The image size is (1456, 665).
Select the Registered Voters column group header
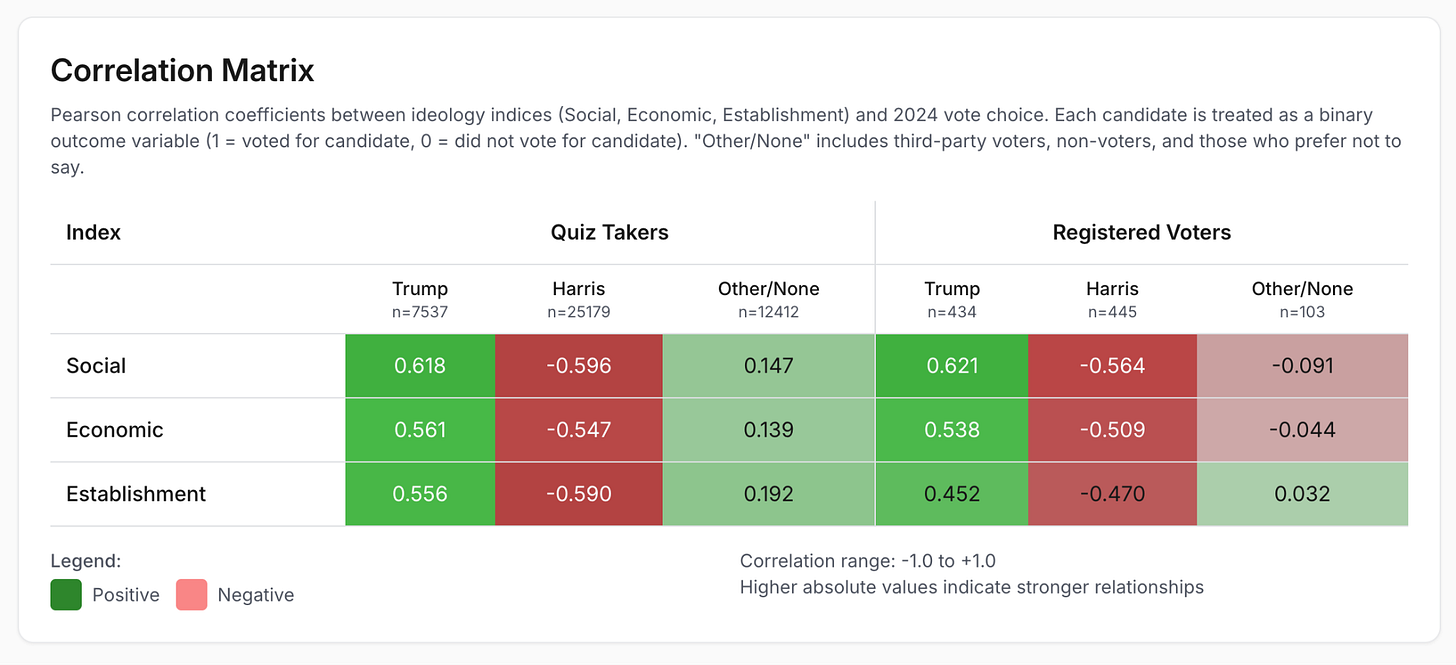coord(1141,233)
